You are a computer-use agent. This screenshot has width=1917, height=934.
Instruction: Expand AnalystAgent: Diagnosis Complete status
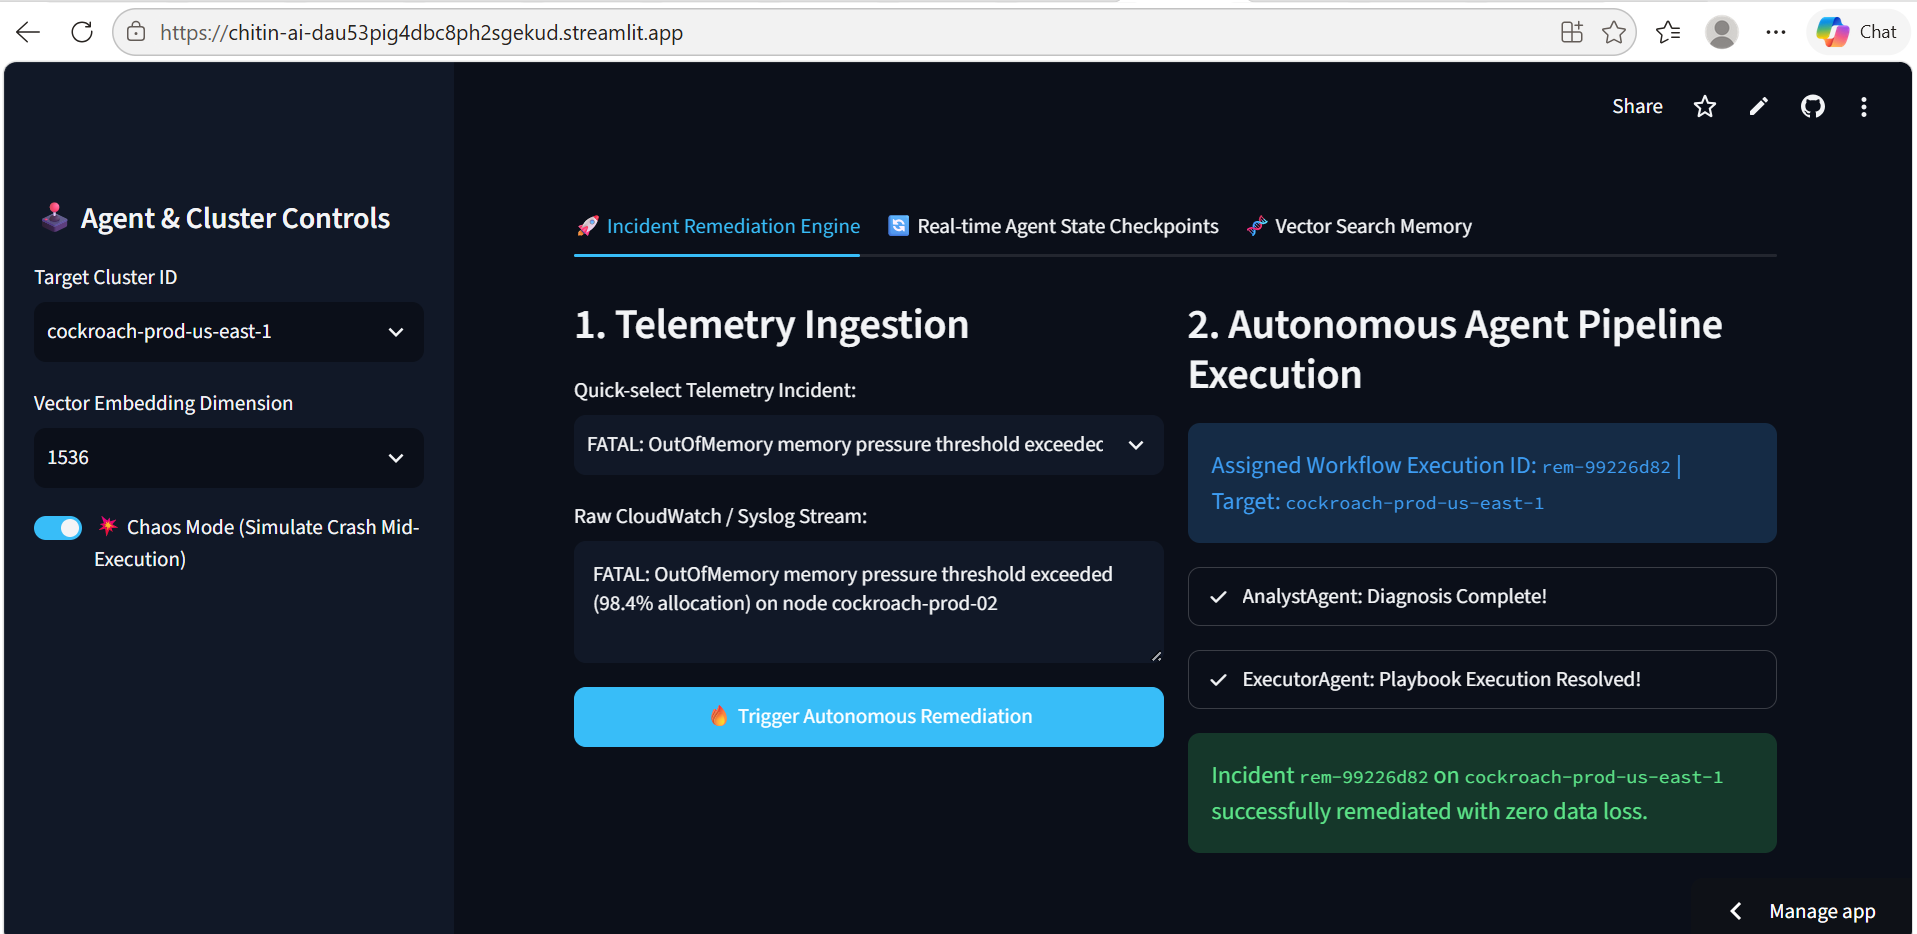coord(1482,597)
